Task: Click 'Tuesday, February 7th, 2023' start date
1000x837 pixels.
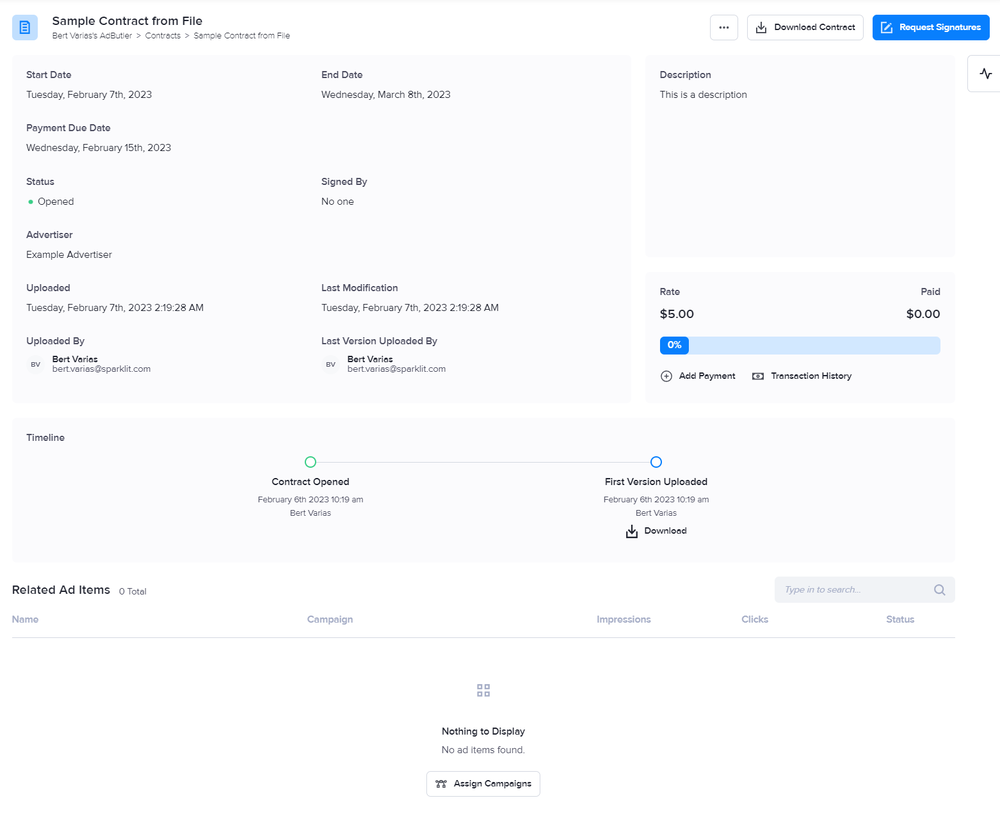Action: 89,94
